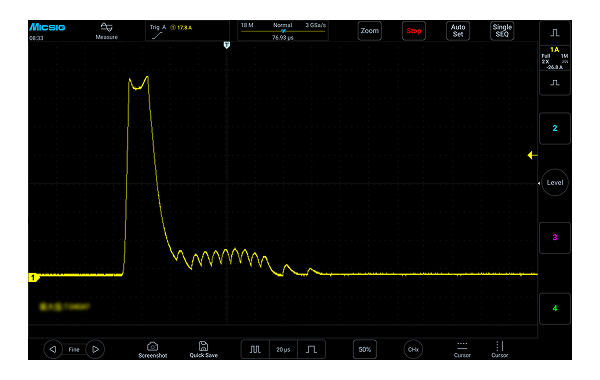Tap the round Level button
600x380 pixels.
[x=555, y=183]
